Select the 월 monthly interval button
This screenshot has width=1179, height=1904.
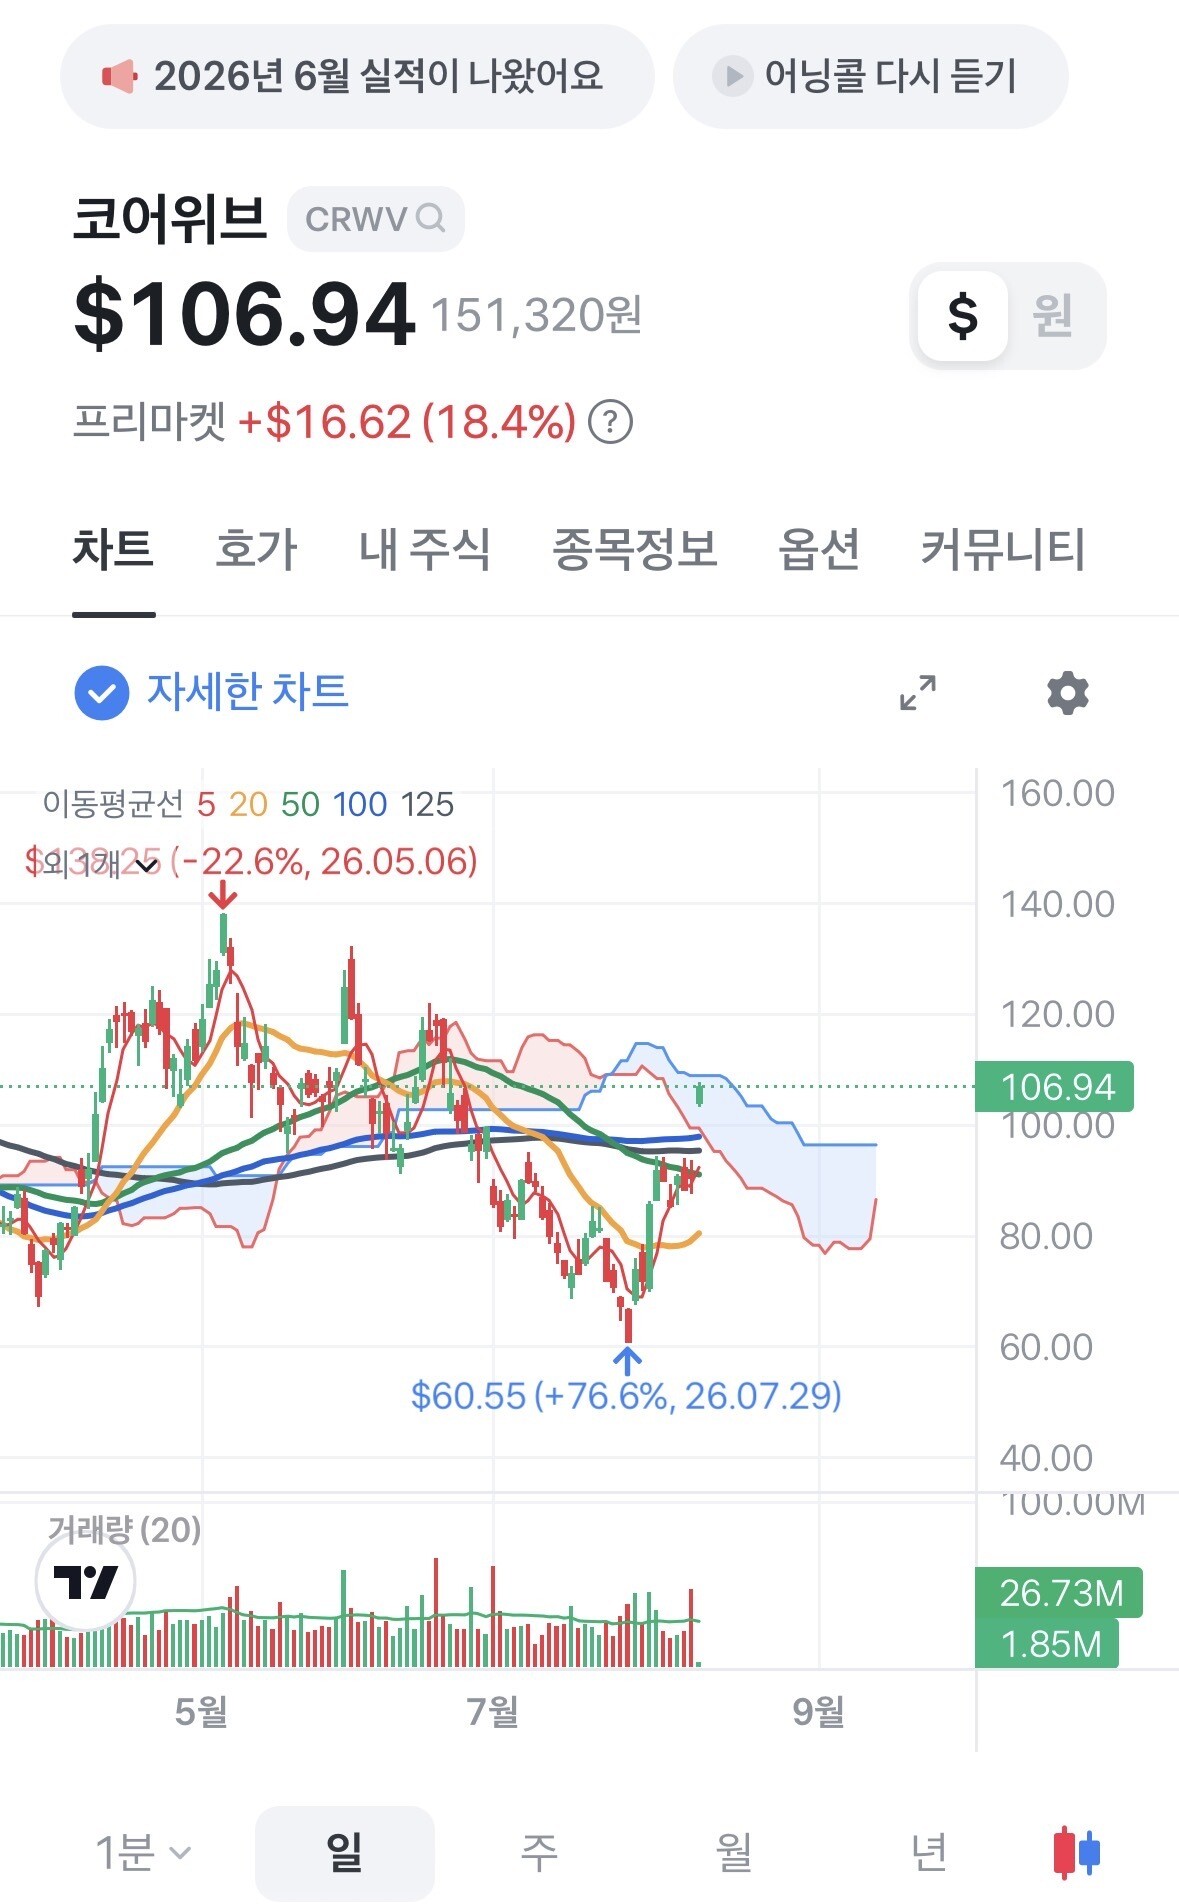pos(735,1852)
